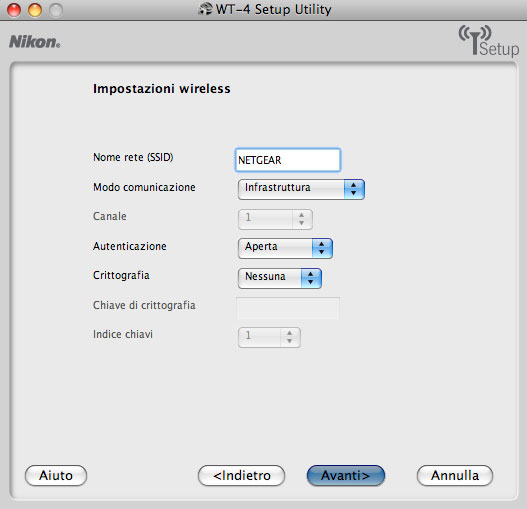Decrease Indice chiavi with the down arrow
This screenshot has width=527, height=509.
(x=289, y=341)
